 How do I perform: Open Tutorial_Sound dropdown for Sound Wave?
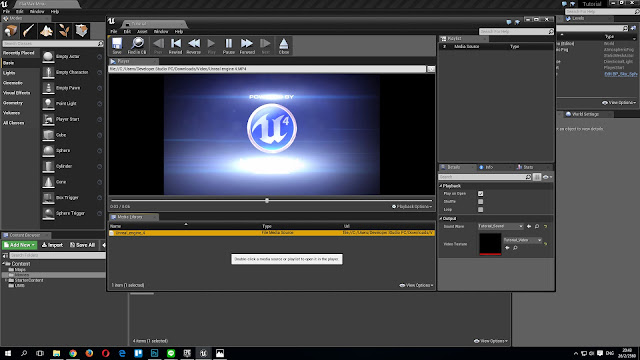500,226
